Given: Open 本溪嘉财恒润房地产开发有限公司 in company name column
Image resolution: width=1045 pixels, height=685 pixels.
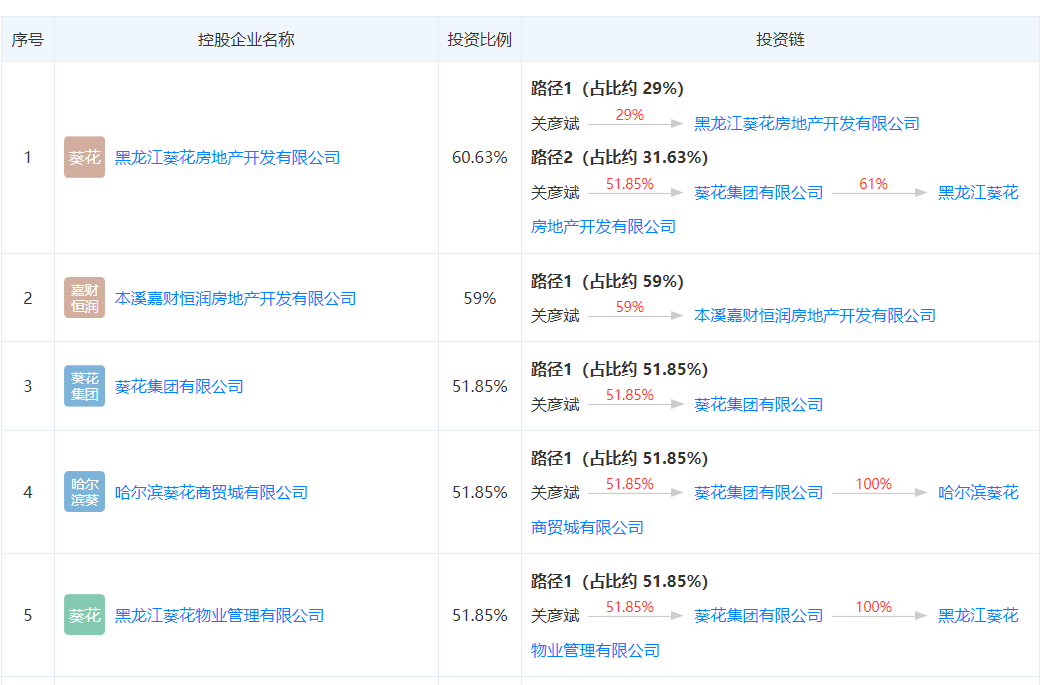Looking at the screenshot, I should pyautogui.click(x=235, y=299).
